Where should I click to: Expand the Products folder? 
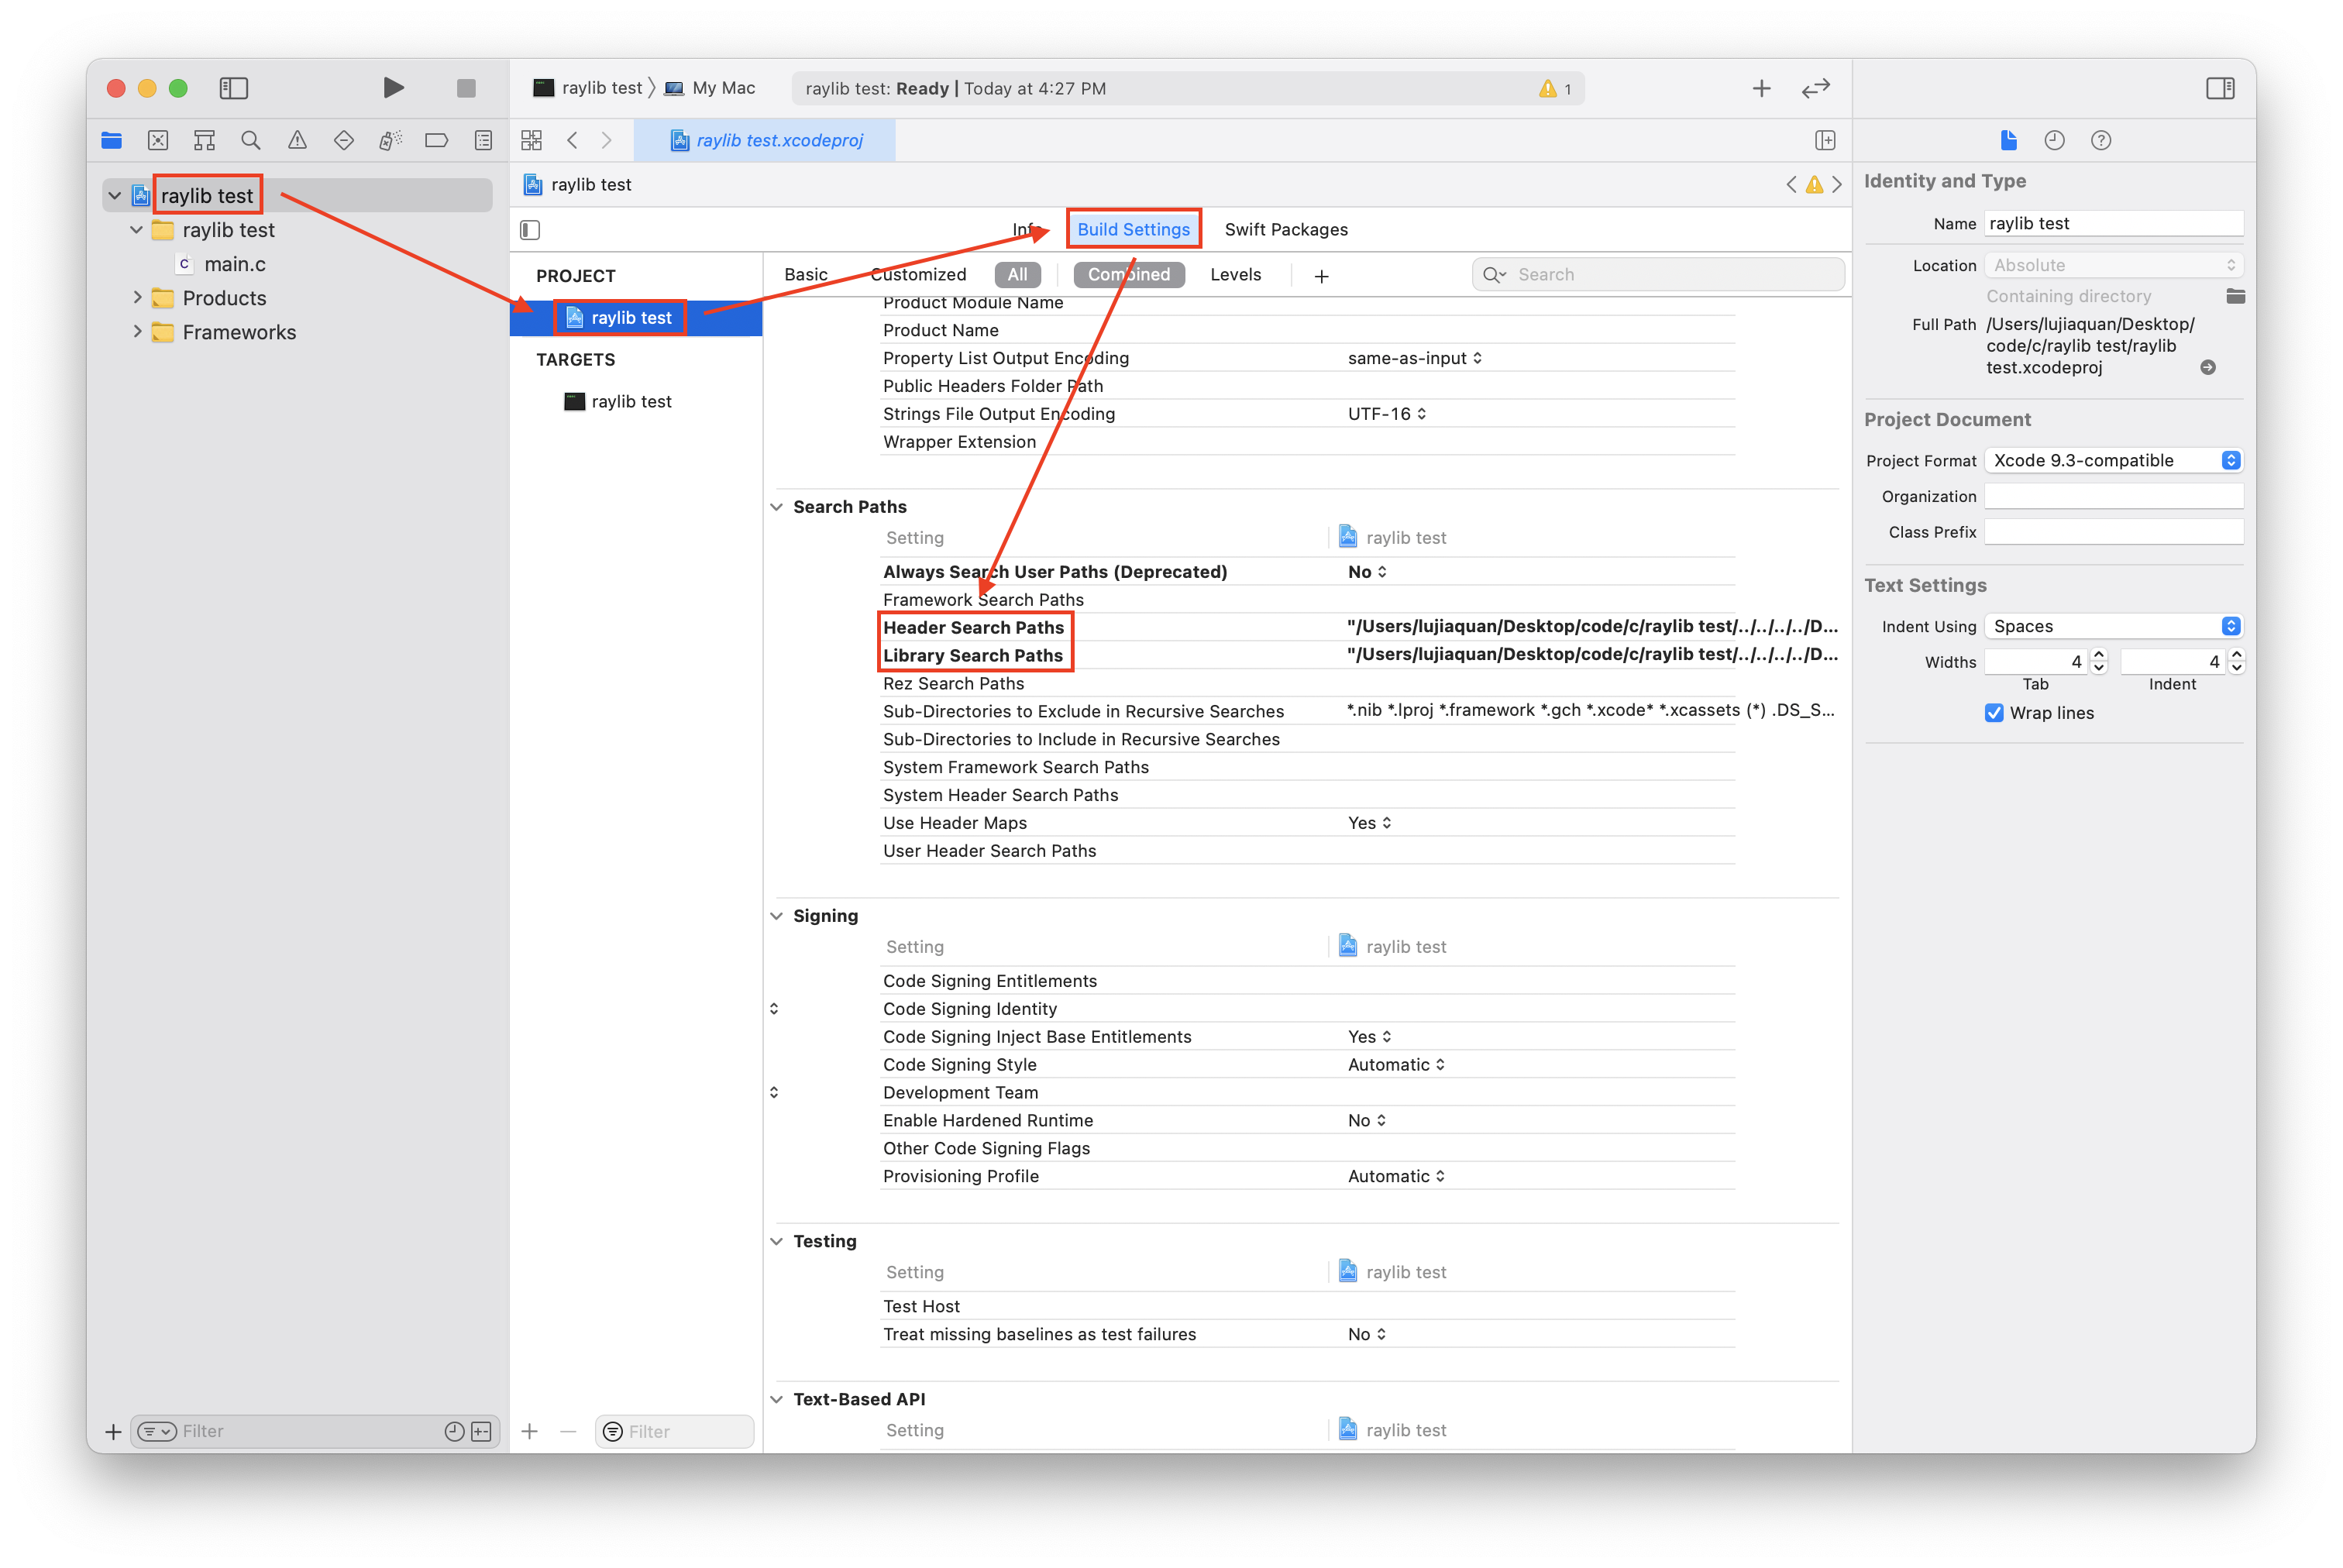pos(138,298)
